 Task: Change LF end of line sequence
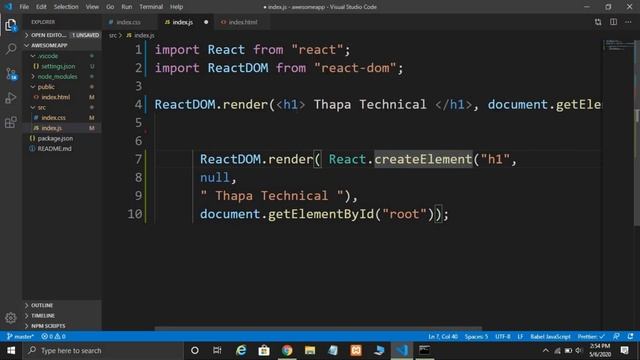pos(520,336)
